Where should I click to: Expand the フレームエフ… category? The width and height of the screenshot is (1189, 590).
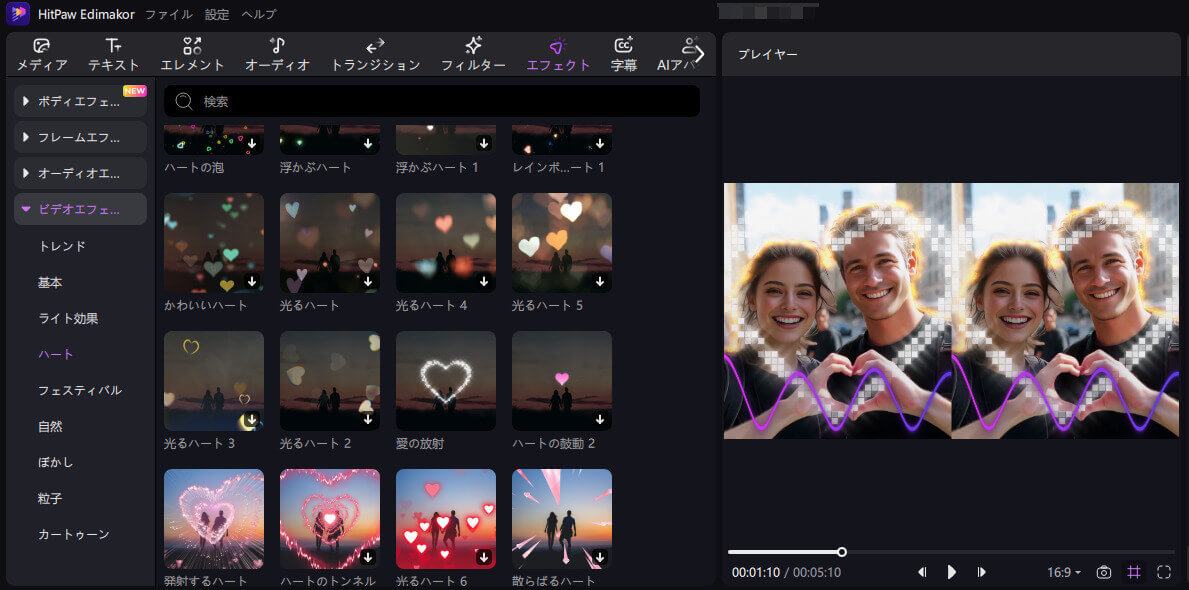[80, 137]
